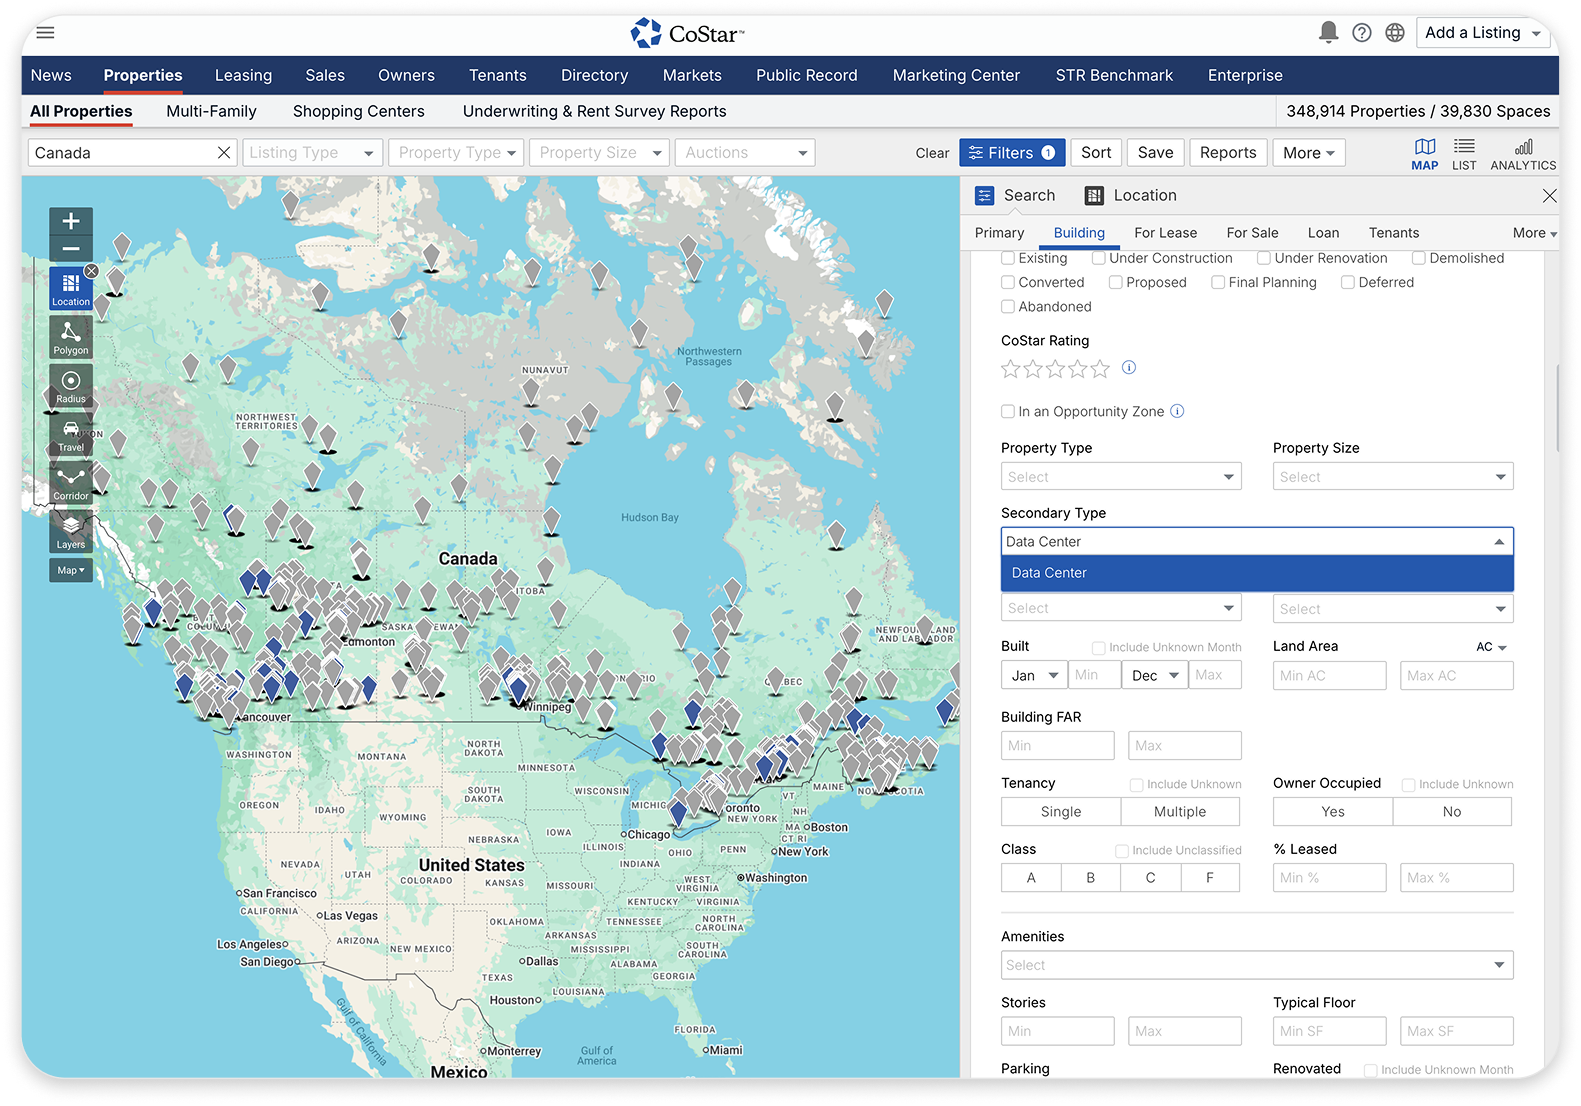Click the globe language icon
This screenshot has height=1106, width=1581.
[1395, 33]
